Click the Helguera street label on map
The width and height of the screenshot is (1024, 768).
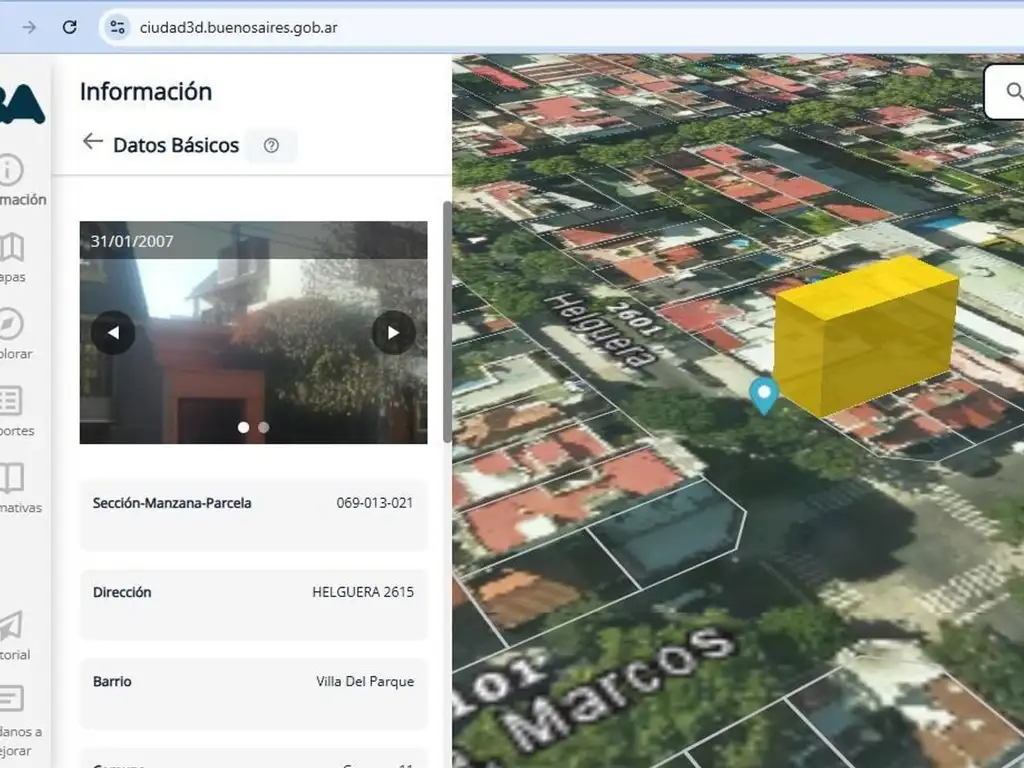tap(600, 330)
